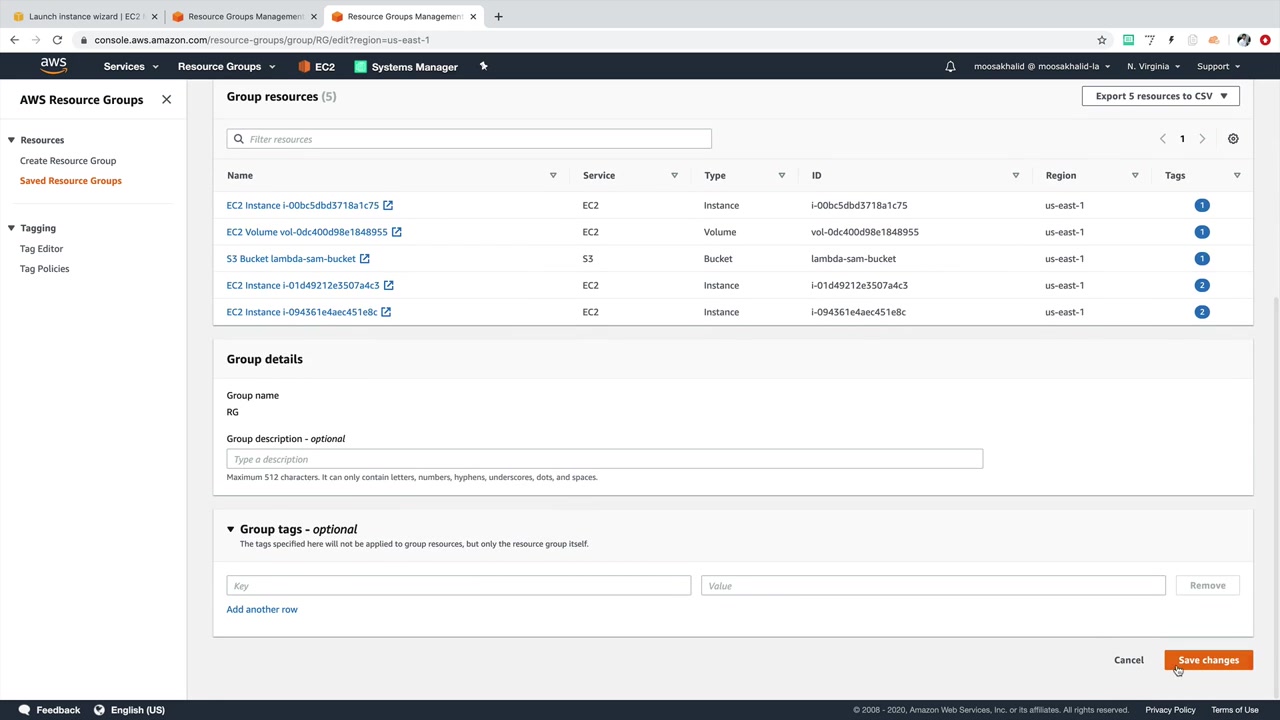The height and width of the screenshot is (720, 1280).
Task: Go back using the browser back arrow
Action: [14, 40]
